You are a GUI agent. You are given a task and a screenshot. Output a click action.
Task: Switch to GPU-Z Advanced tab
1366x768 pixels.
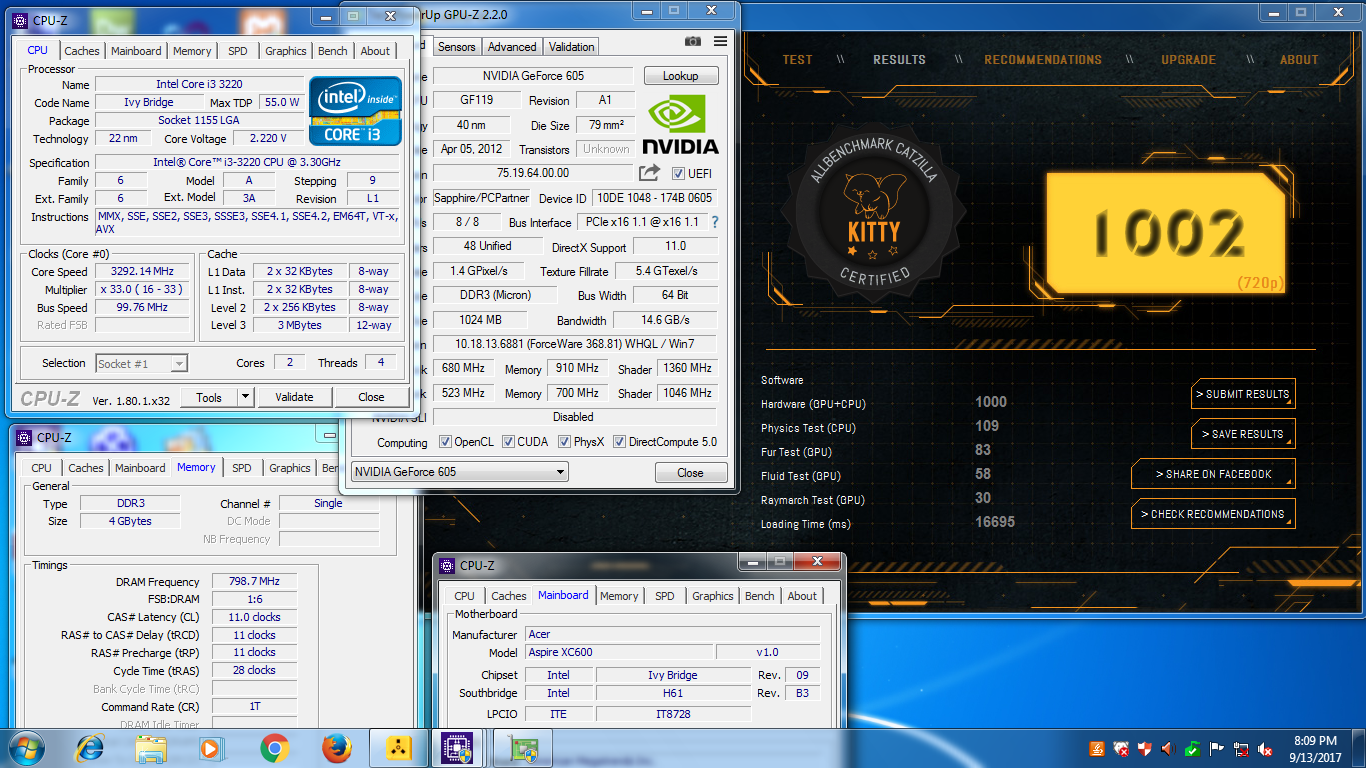[x=512, y=47]
